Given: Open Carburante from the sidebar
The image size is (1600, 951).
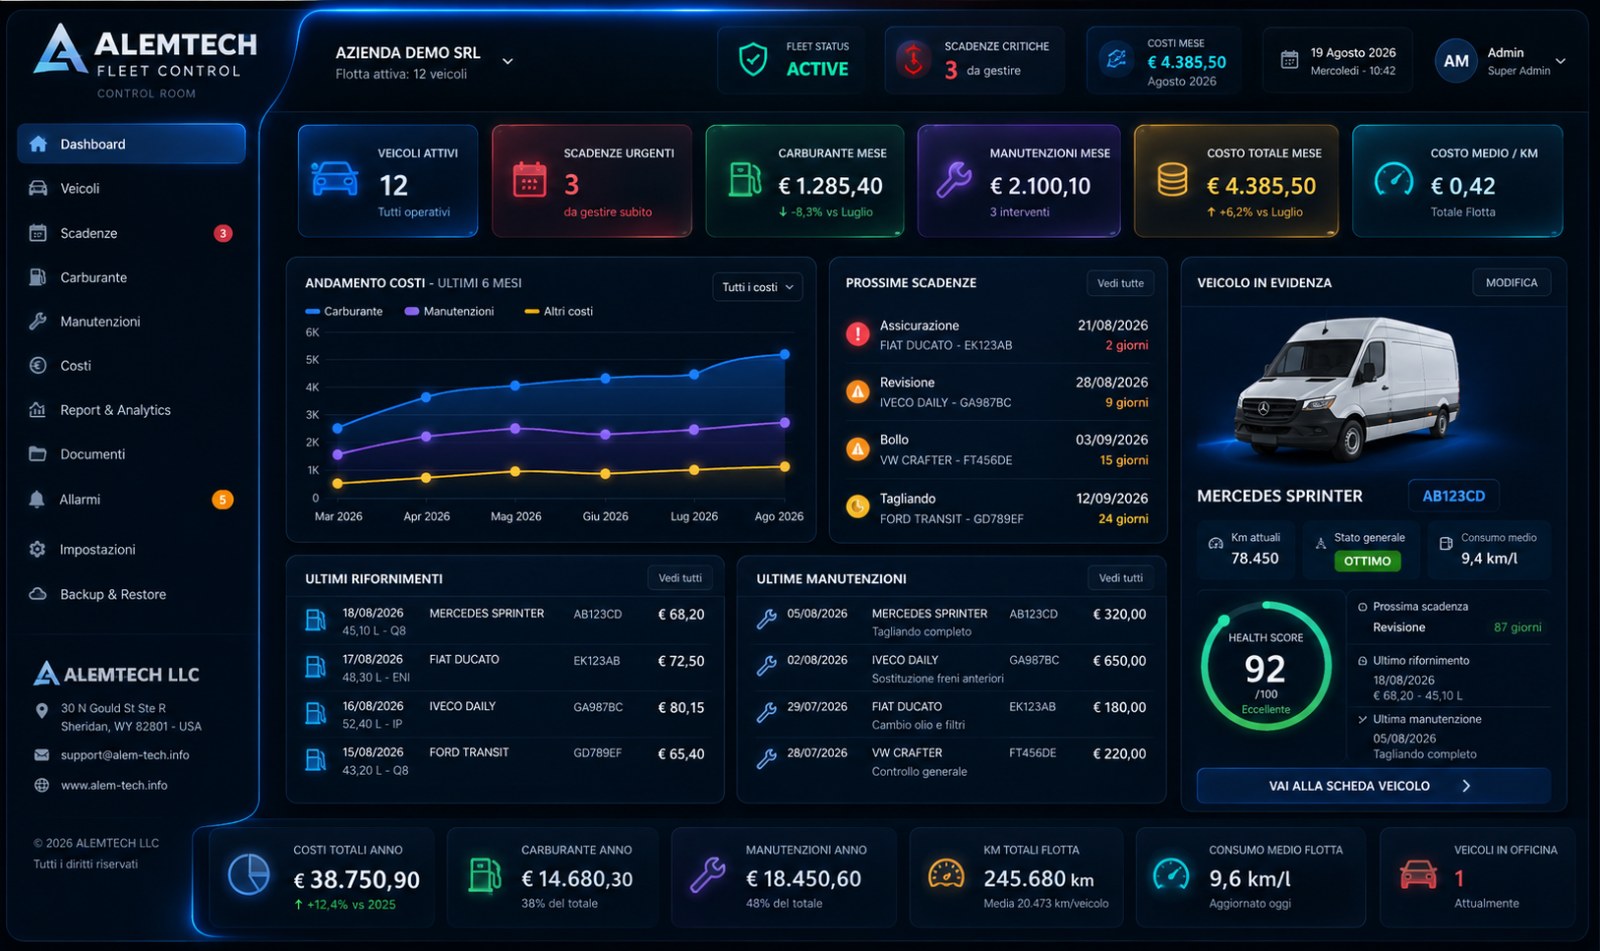Looking at the screenshot, I should (131, 277).
